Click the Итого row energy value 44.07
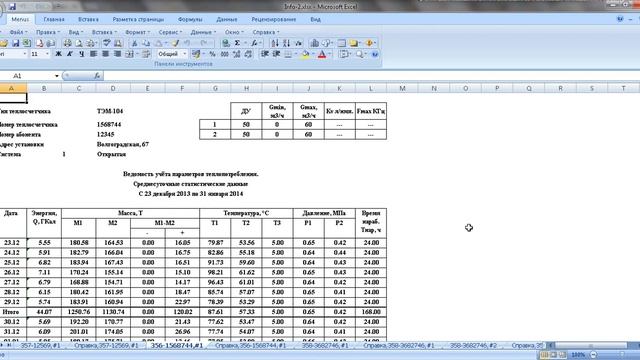The height and width of the screenshot is (360, 640). coord(44,312)
